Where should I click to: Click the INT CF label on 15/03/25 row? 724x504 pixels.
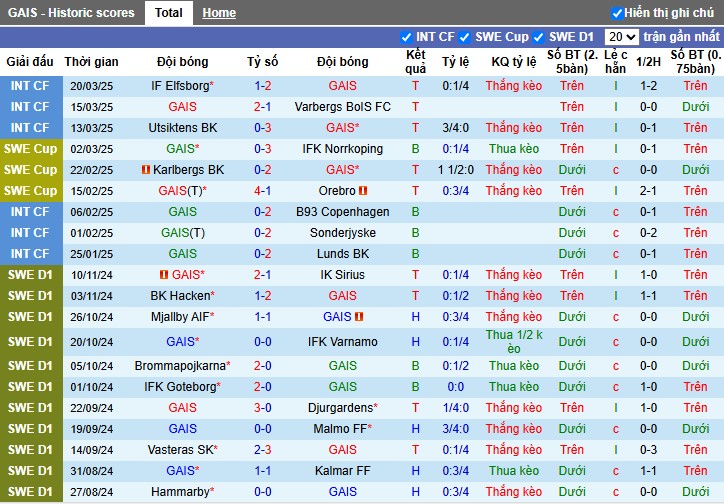pos(30,107)
